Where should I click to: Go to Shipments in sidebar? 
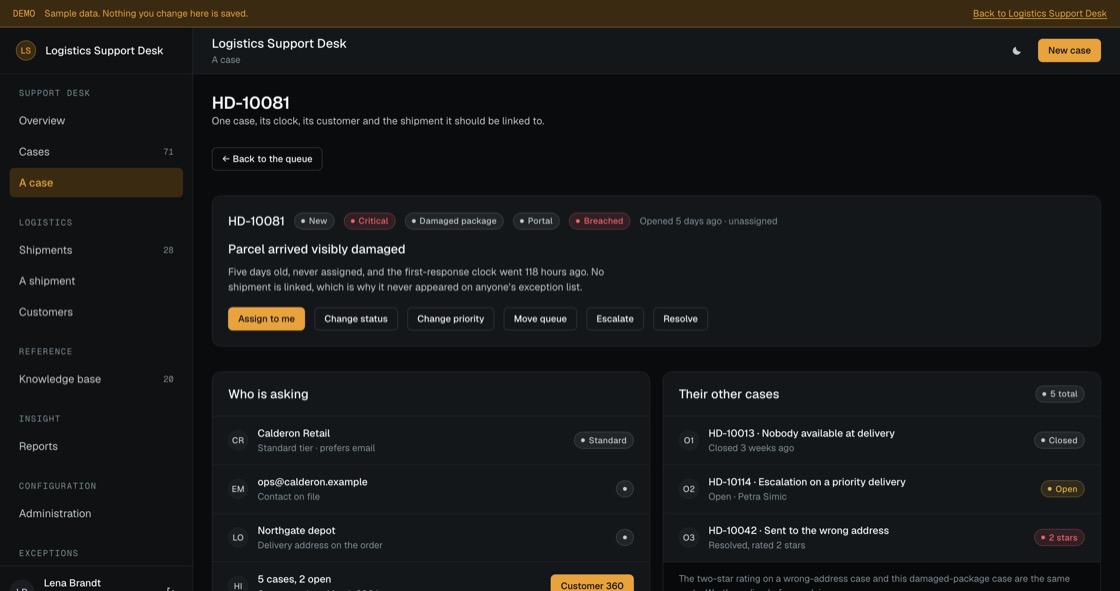click(x=96, y=250)
